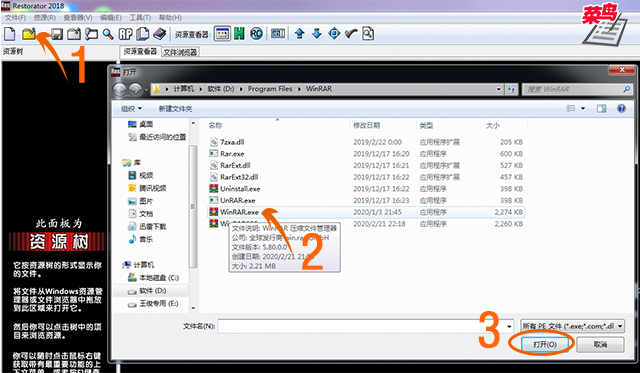Click the copy pages toolbar icon
The image size is (640, 373).
[142, 34]
